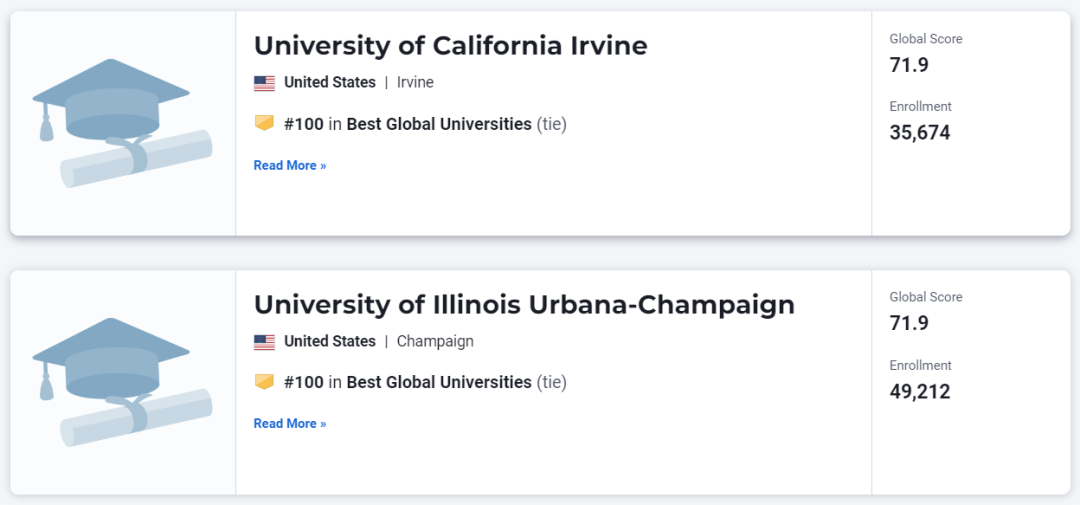
Task: Click the gold ranking badge for Illinois Urbana-Champaign
Action: point(264,382)
